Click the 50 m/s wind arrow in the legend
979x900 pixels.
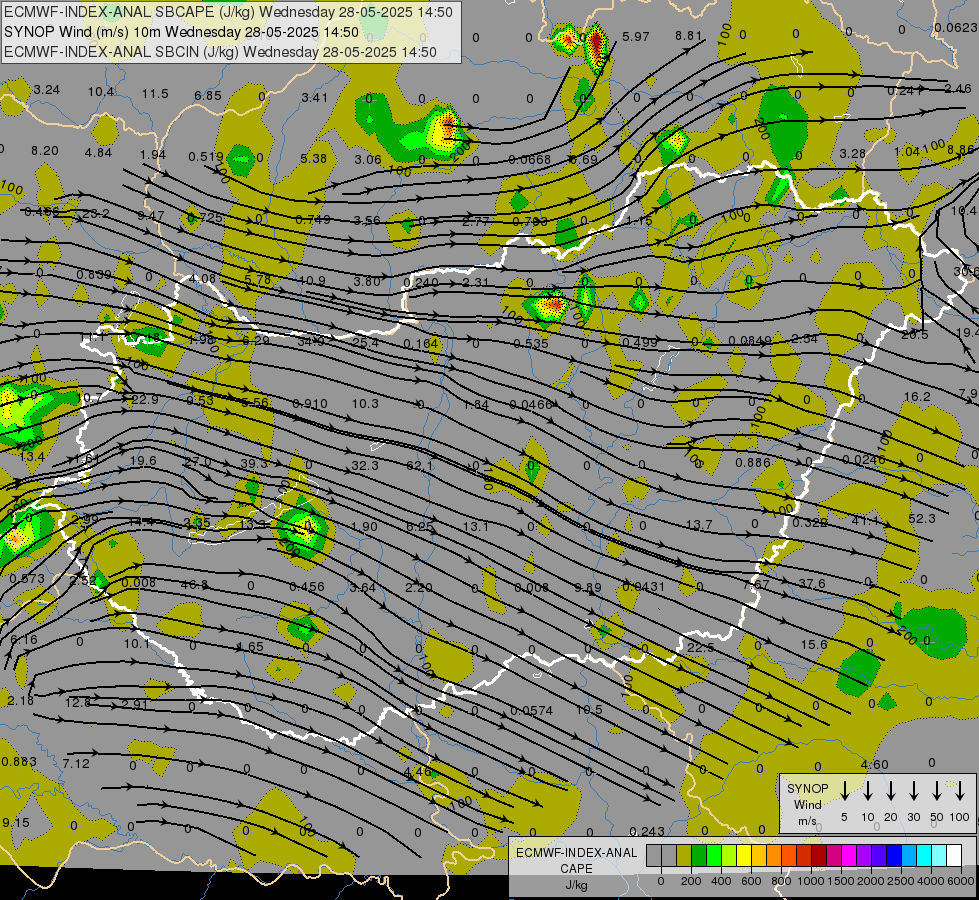937,791
